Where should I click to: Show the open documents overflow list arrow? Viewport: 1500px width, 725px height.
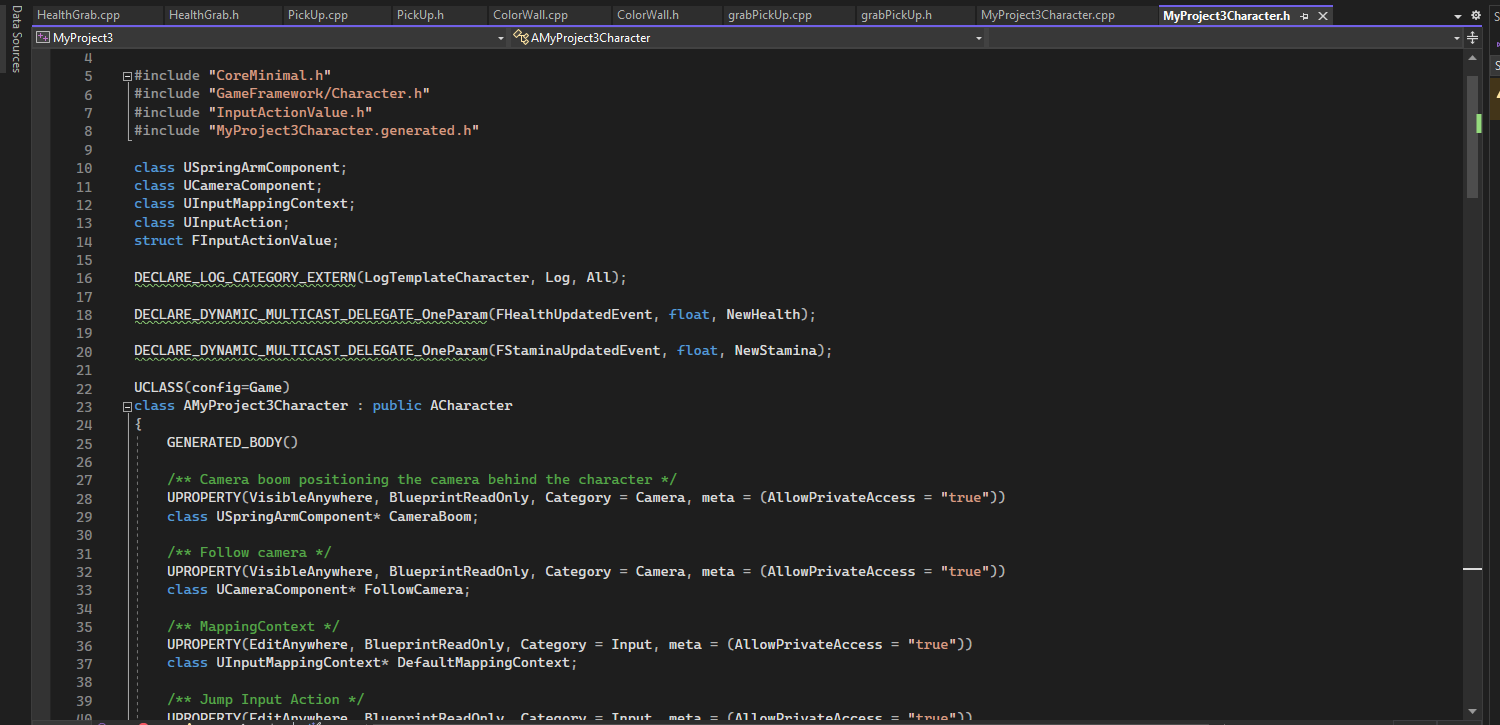tap(1457, 16)
